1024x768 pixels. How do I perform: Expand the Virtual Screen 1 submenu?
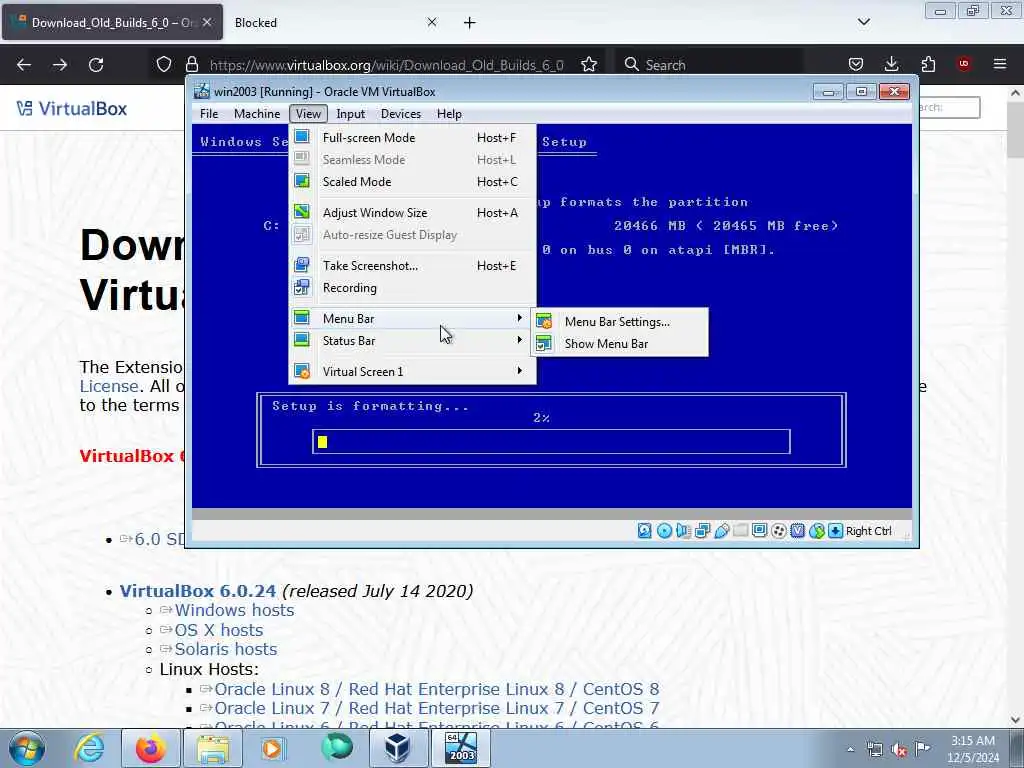412,371
